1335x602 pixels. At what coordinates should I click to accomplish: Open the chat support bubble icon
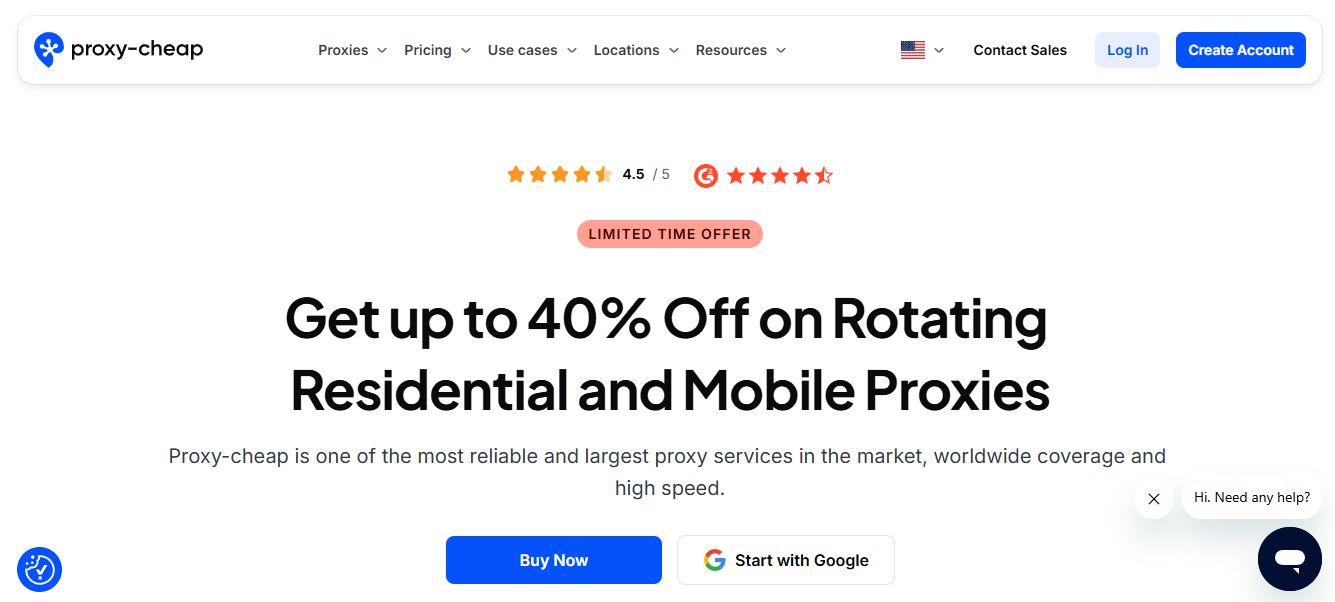pos(1289,559)
